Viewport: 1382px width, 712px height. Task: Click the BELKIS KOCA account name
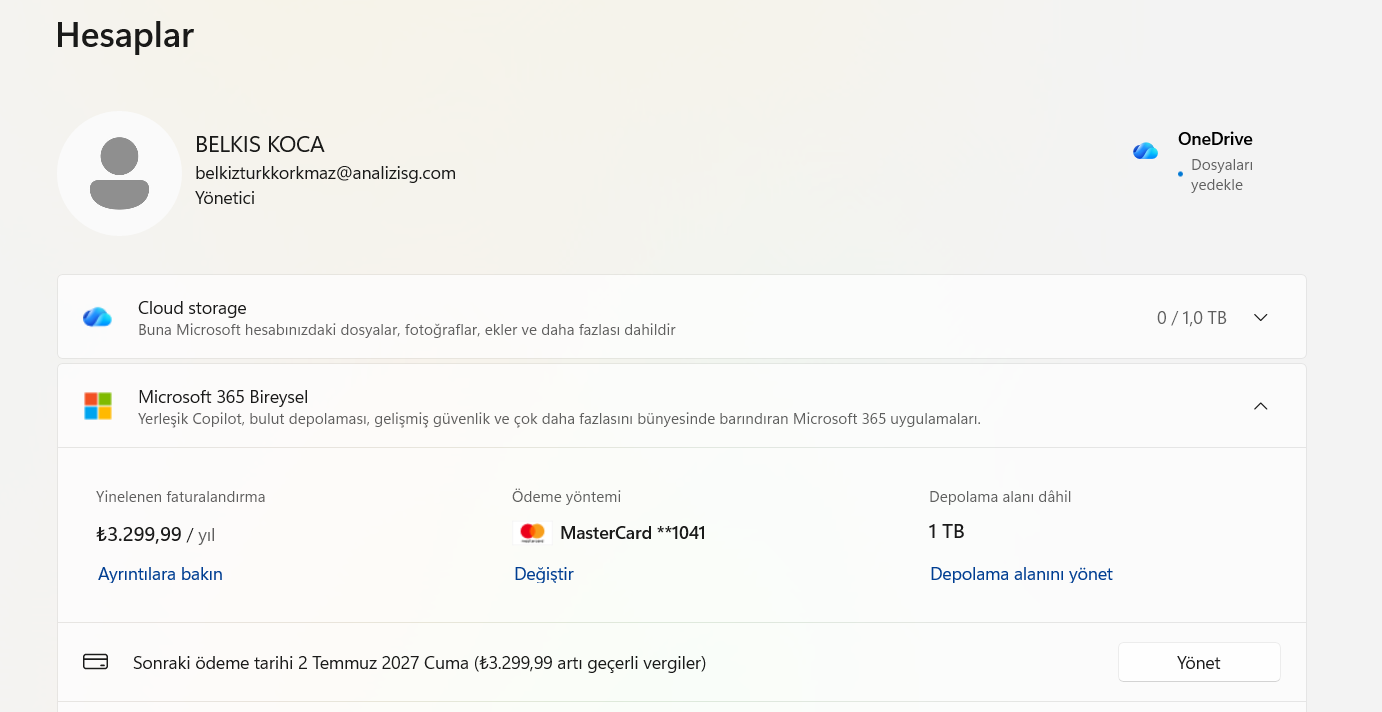260,145
